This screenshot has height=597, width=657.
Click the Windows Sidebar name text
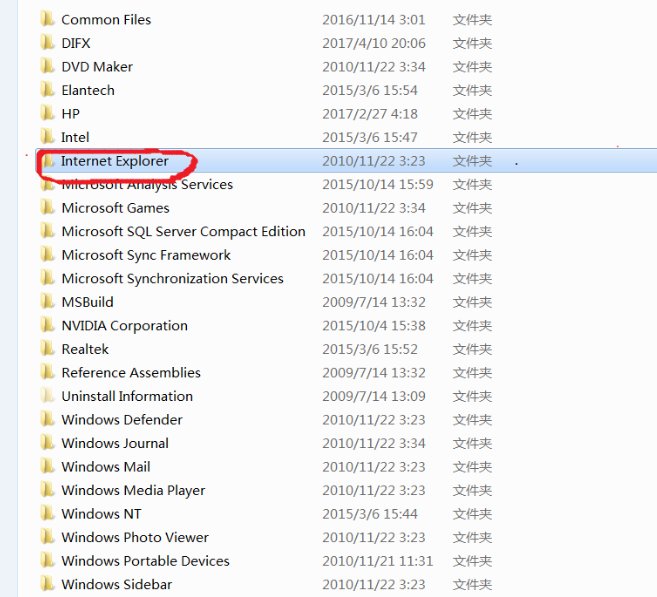click(x=117, y=584)
